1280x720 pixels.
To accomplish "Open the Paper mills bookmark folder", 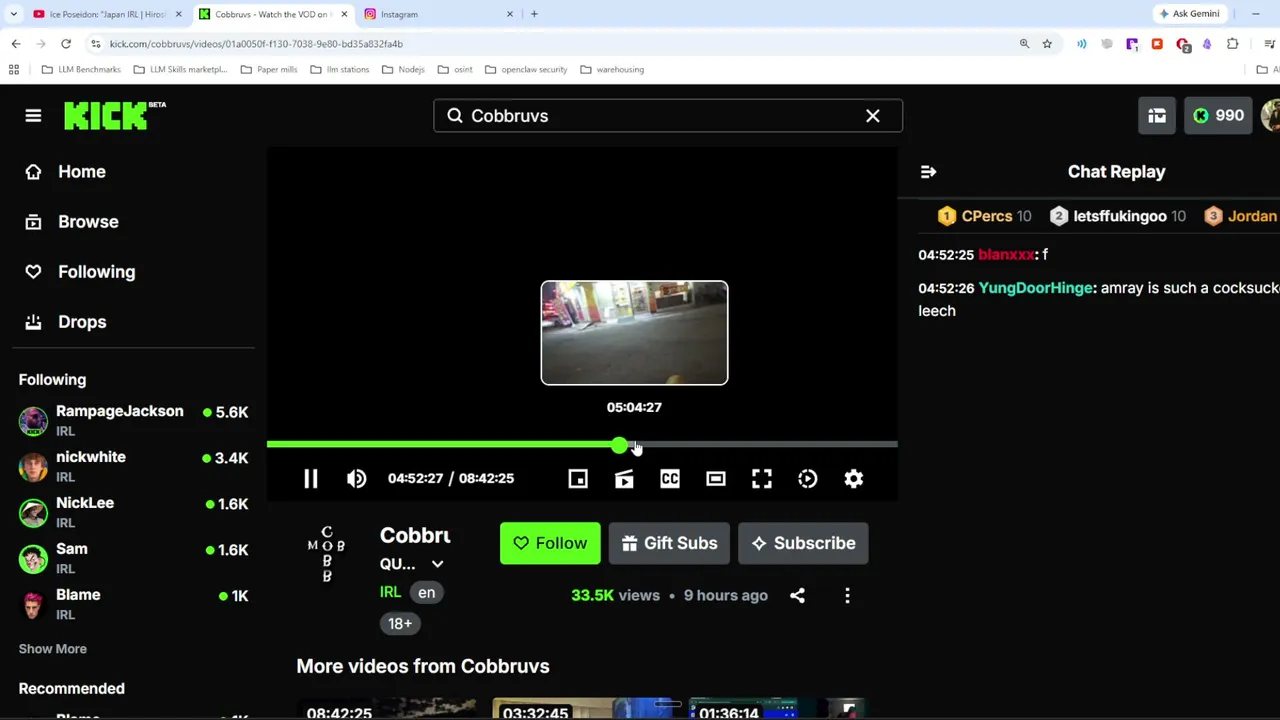I will [268, 70].
